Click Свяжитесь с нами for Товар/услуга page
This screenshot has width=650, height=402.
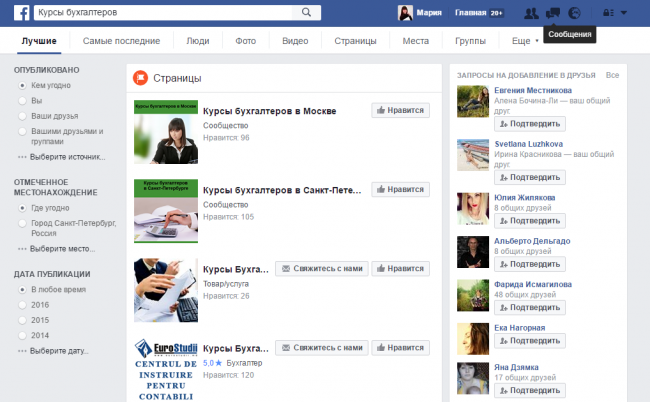[x=322, y=269]
